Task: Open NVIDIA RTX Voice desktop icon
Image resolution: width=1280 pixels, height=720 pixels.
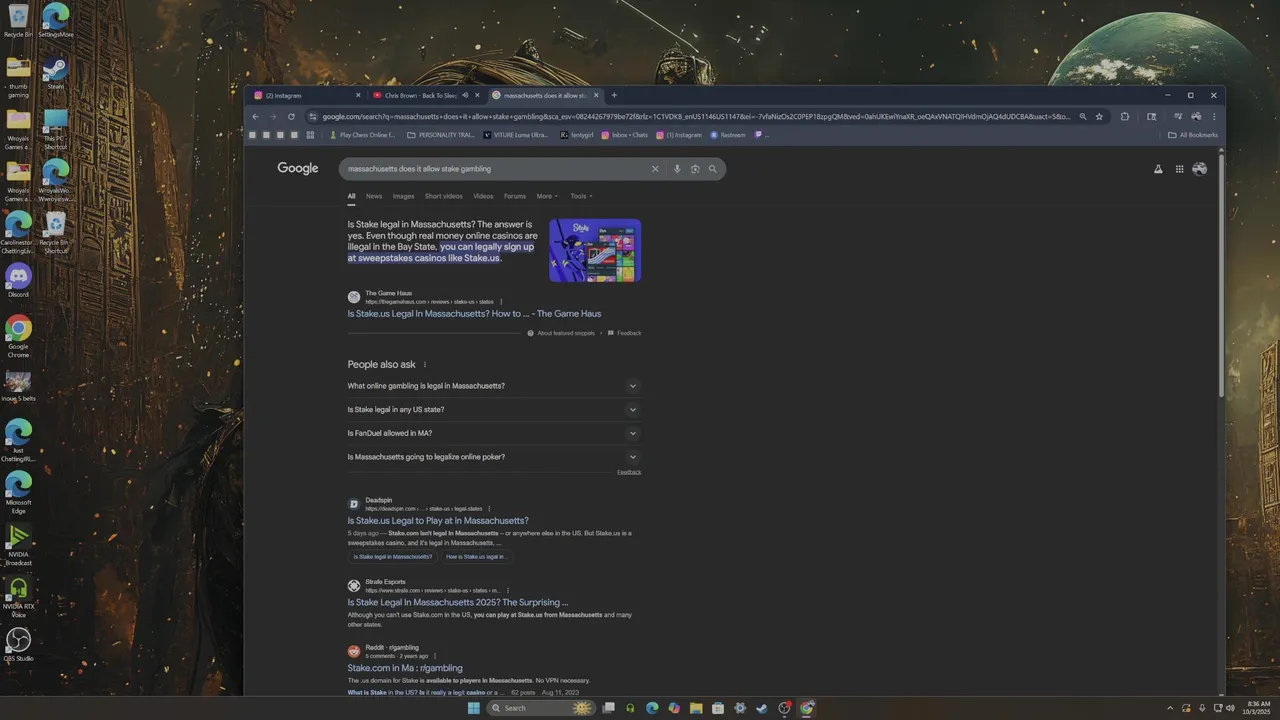Action: click(18, 597)
